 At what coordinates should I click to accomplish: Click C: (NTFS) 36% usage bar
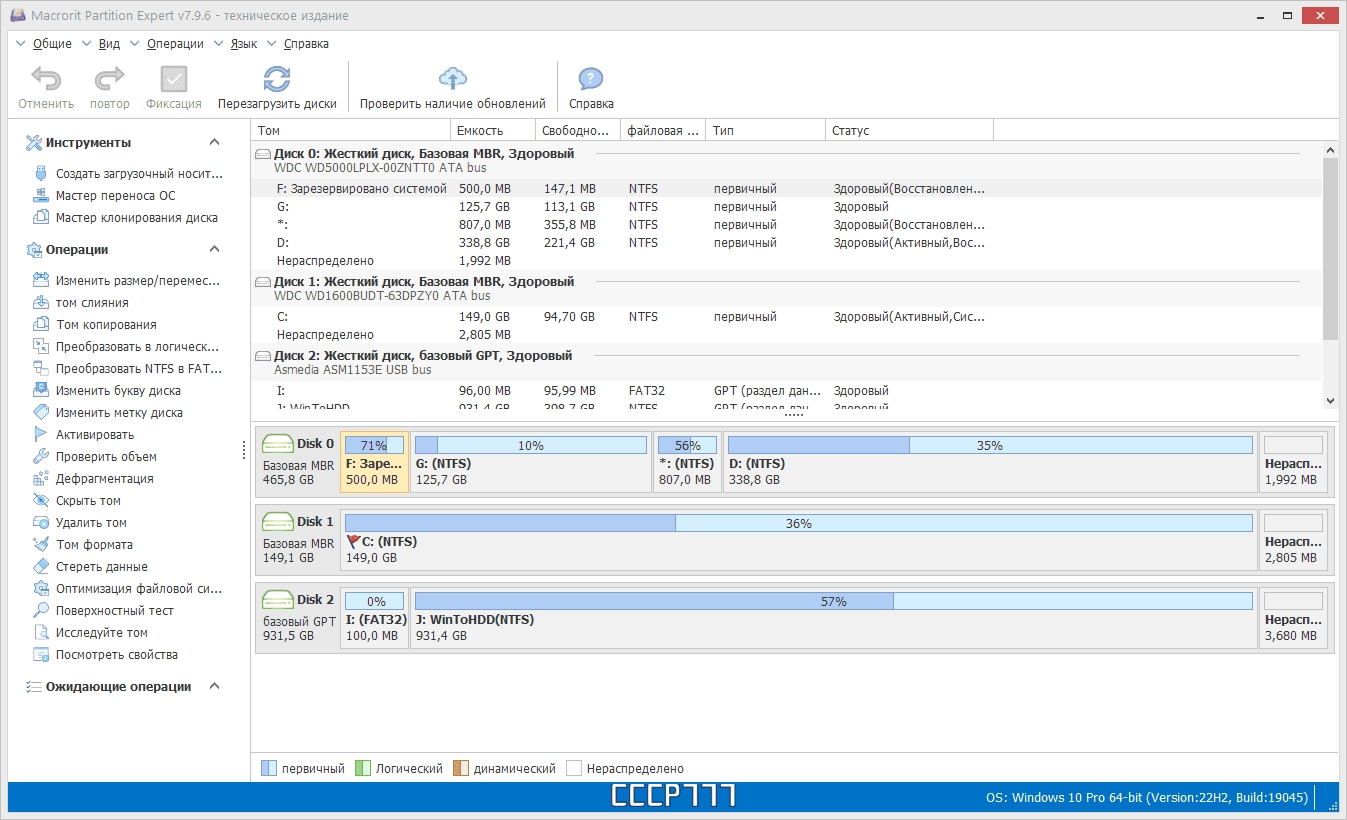[x=798, y=523]
